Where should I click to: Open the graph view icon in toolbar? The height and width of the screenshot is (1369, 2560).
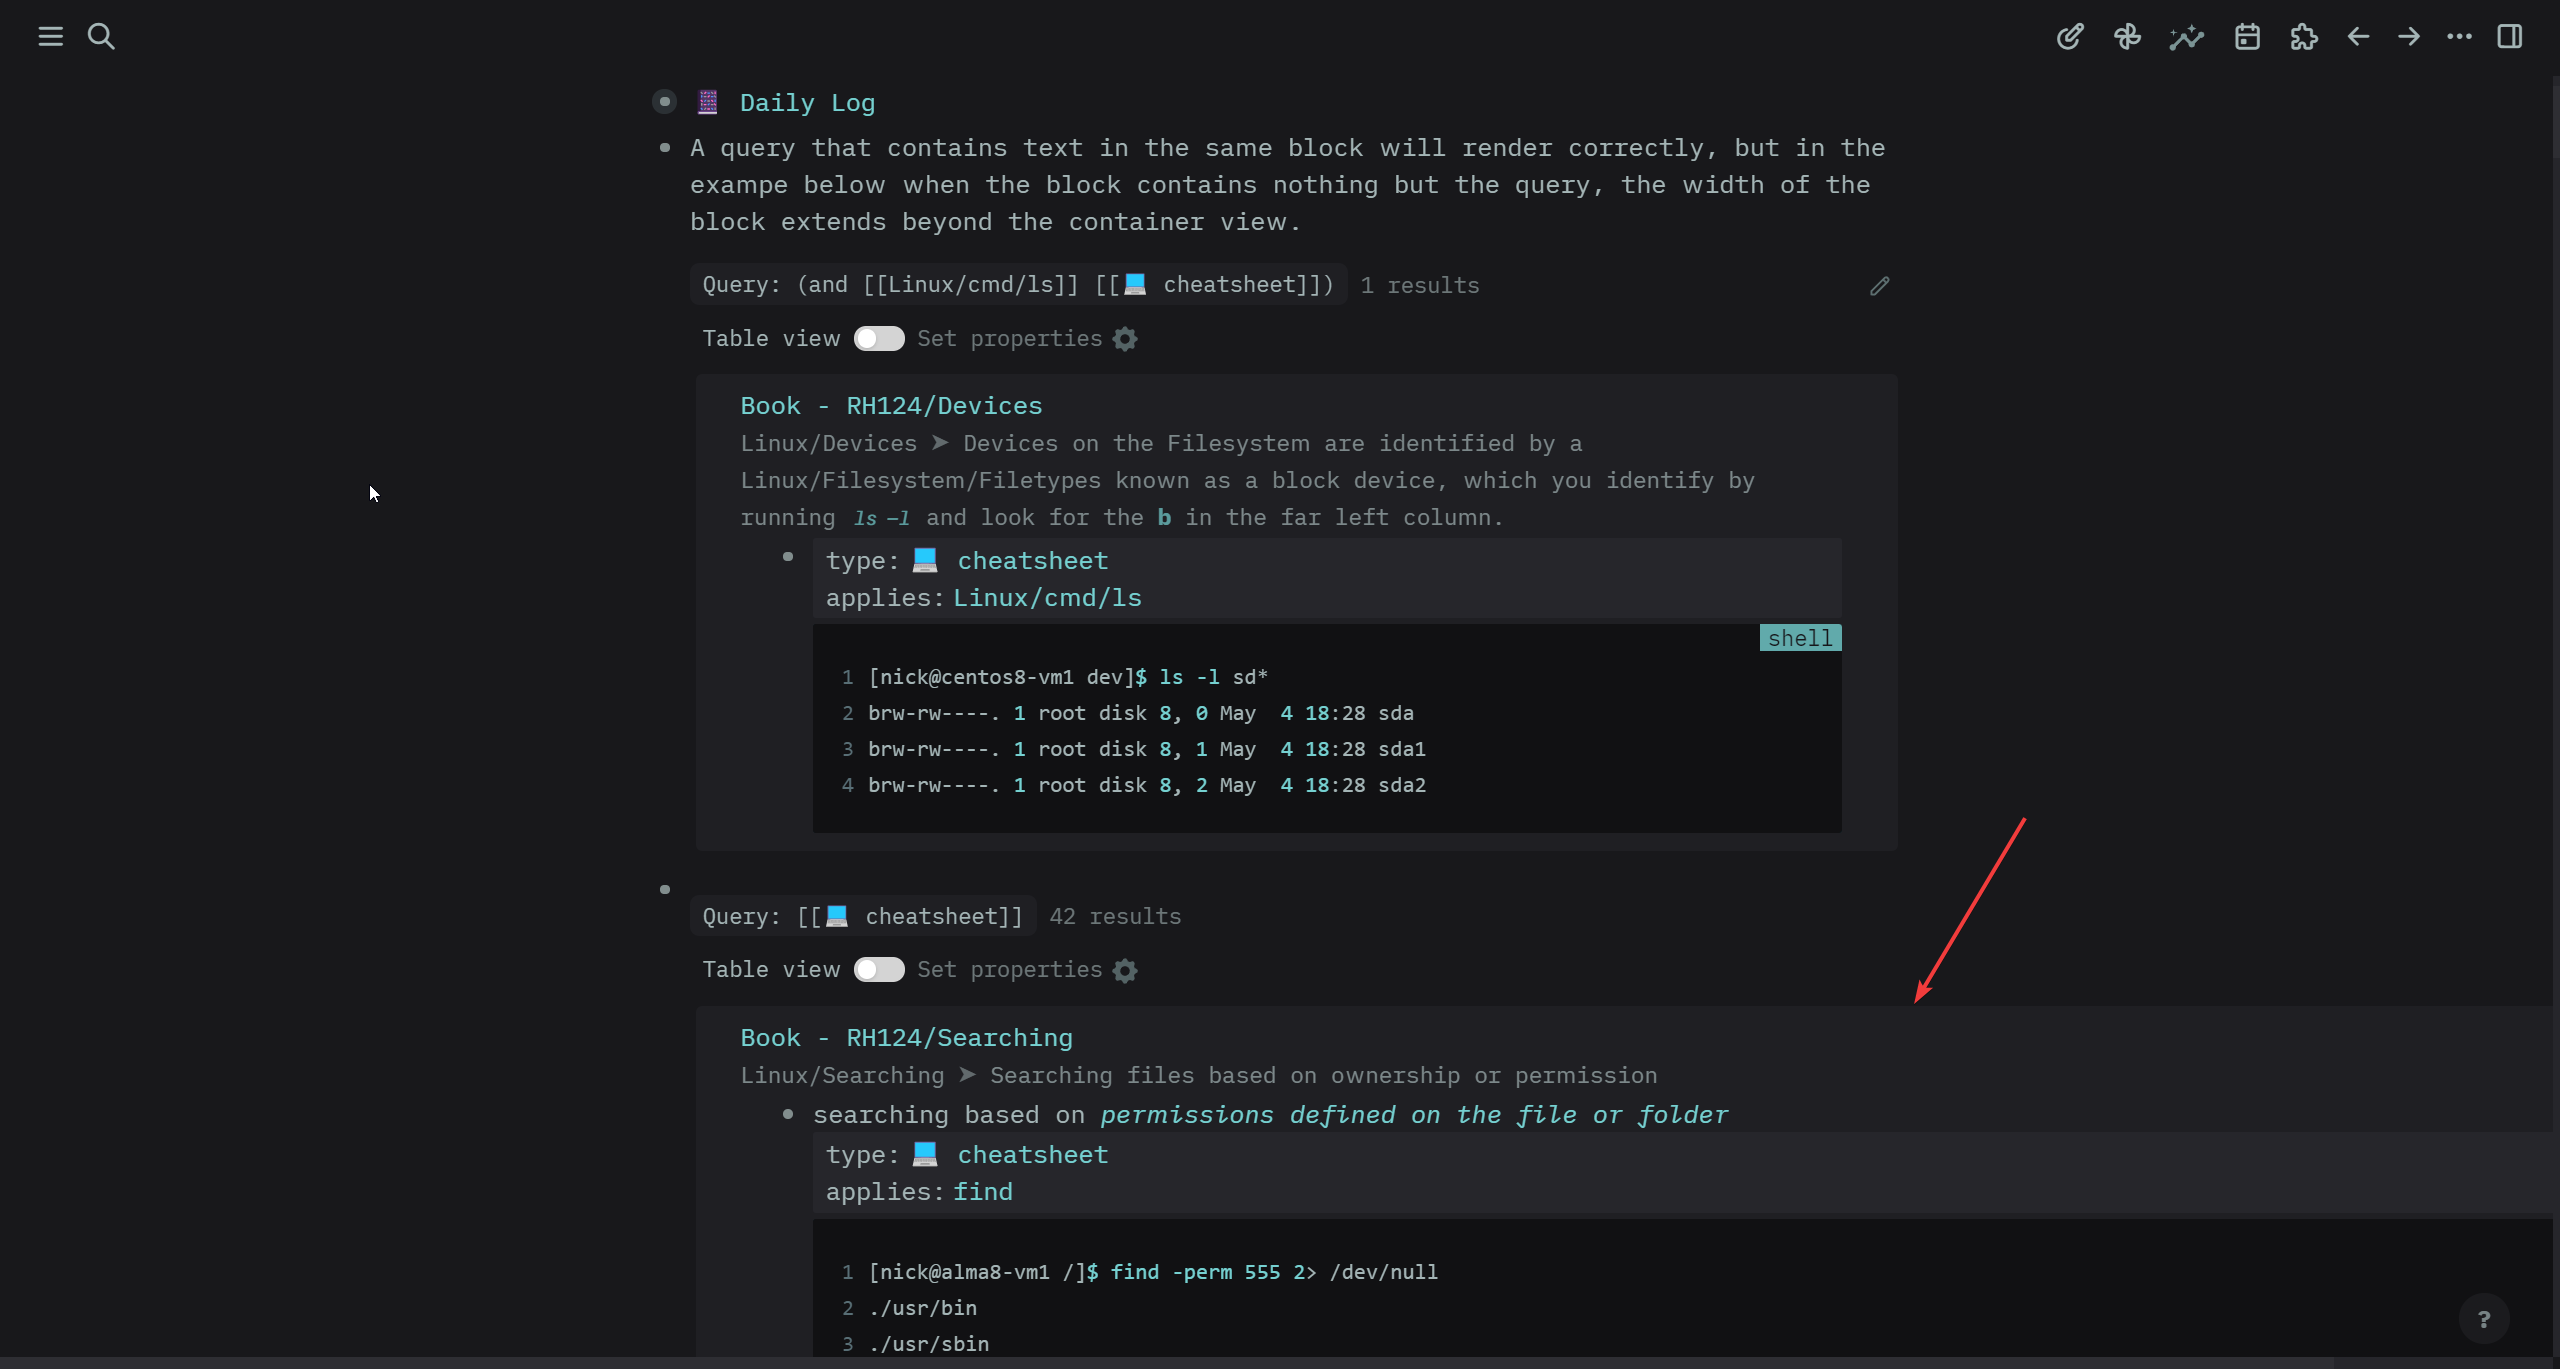[2186, 37]
